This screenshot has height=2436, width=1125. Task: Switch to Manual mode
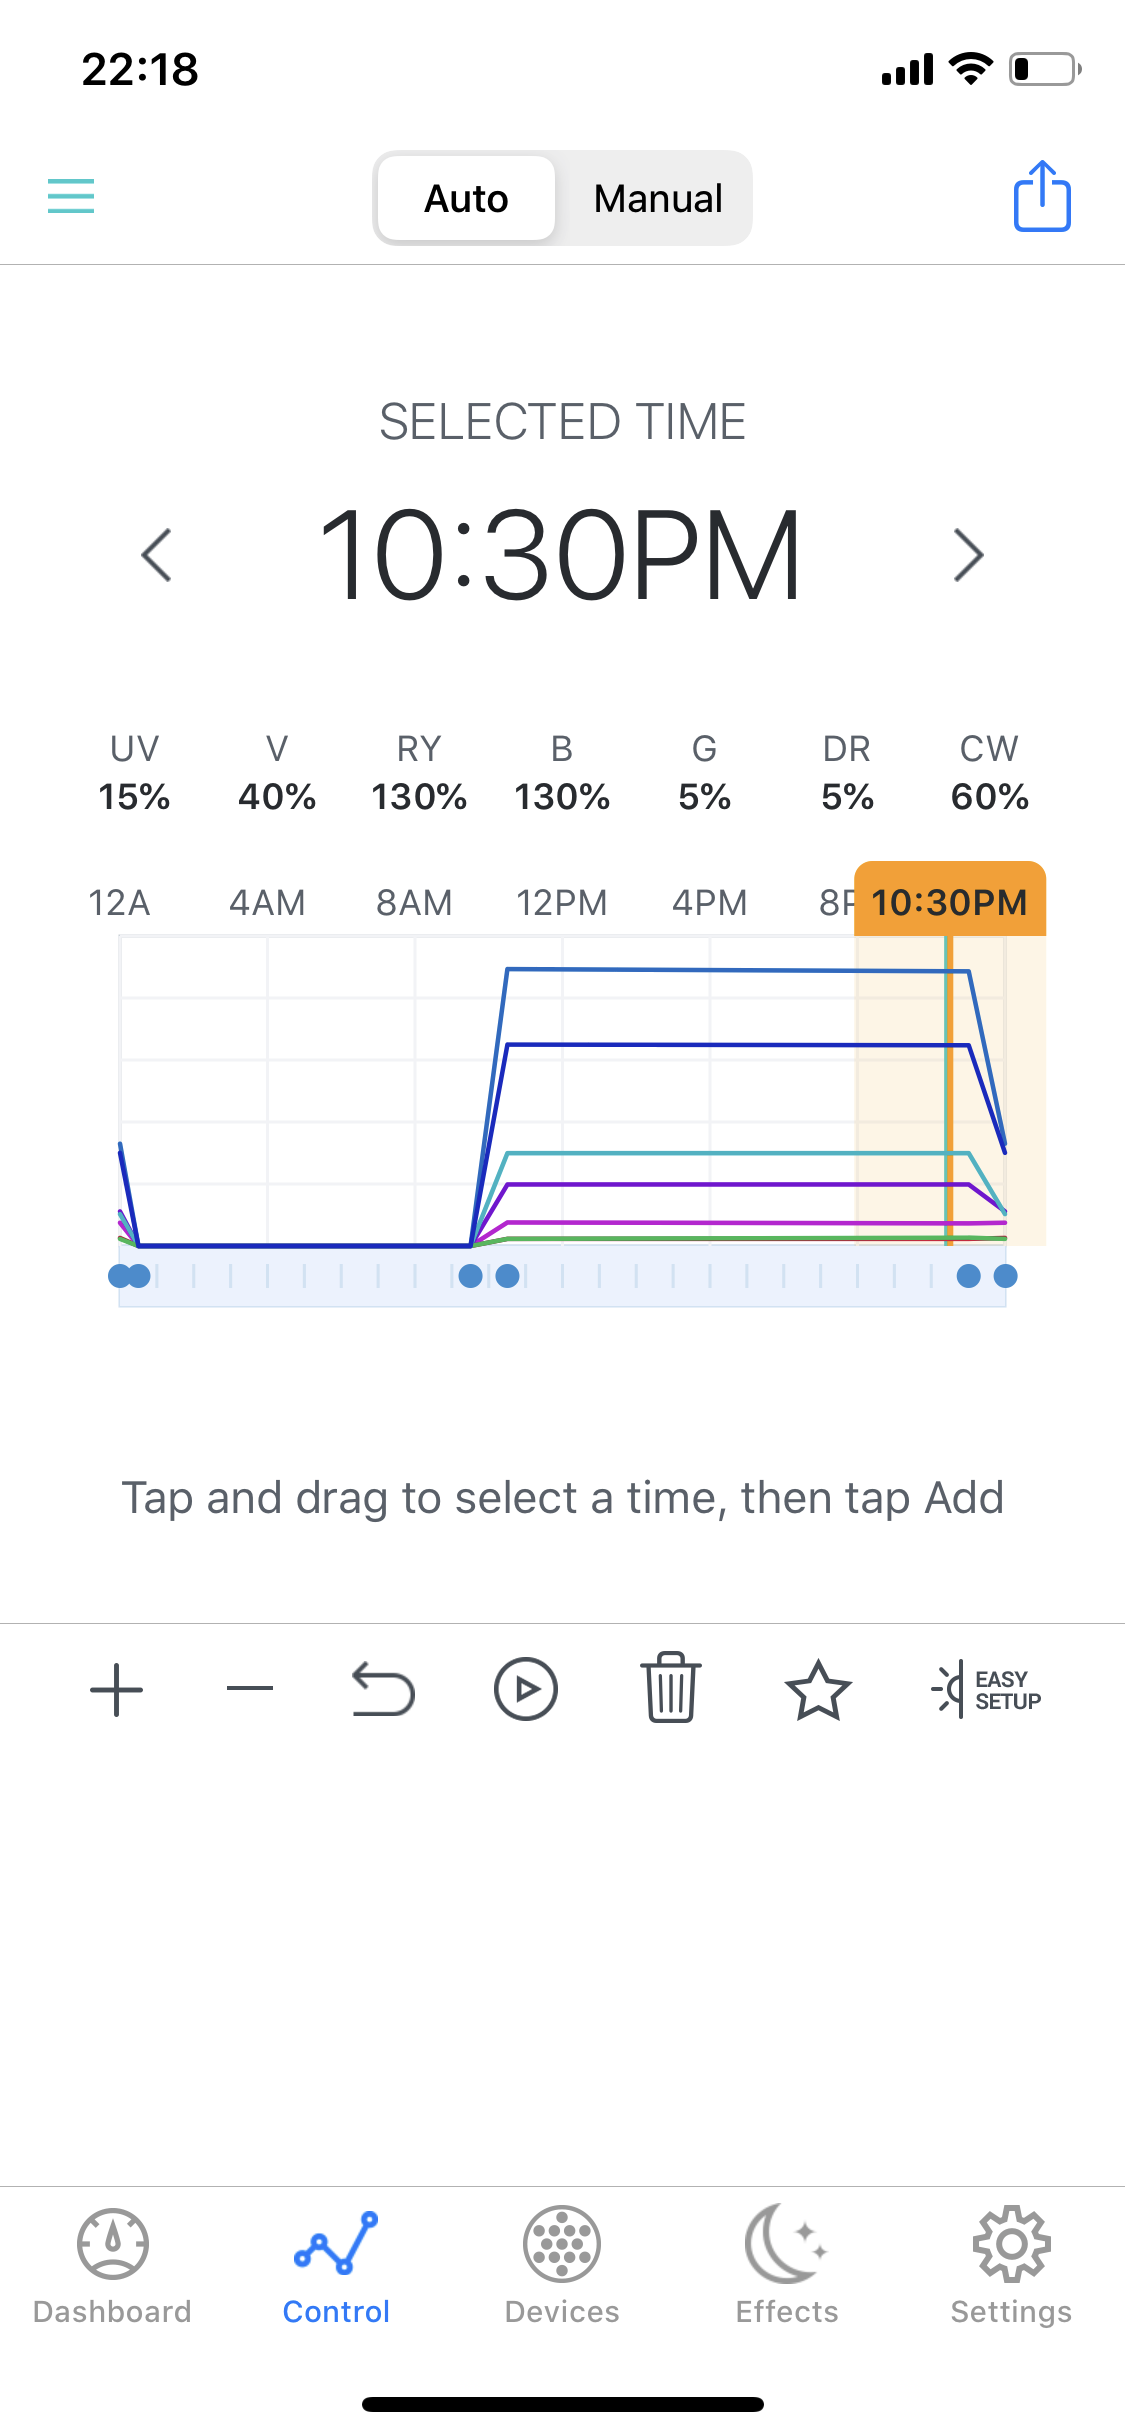(x=657, y=198)
